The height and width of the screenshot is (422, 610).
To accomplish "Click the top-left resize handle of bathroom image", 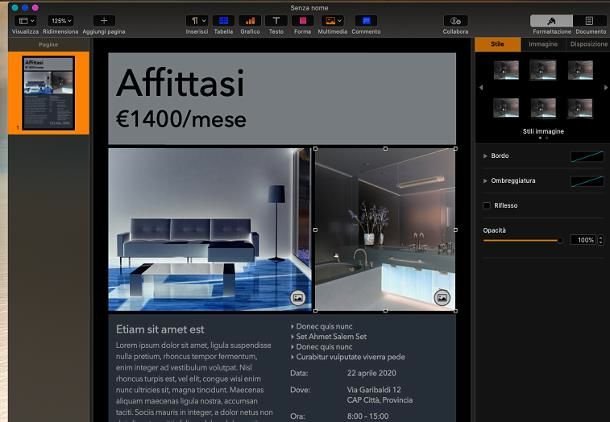I will (x=316, y=149).
